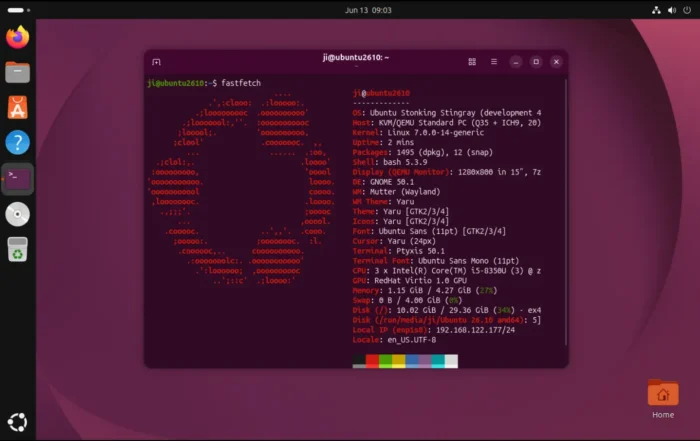The width and height of the screenshot is (700, 441).
Task: Close the terminal window
Action: coord(556,62)
